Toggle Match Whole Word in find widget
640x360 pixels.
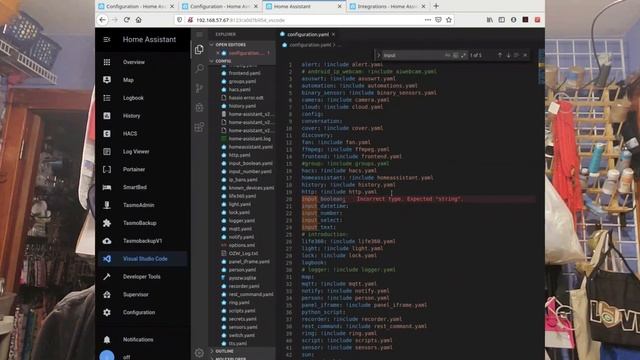coord(456,55)
